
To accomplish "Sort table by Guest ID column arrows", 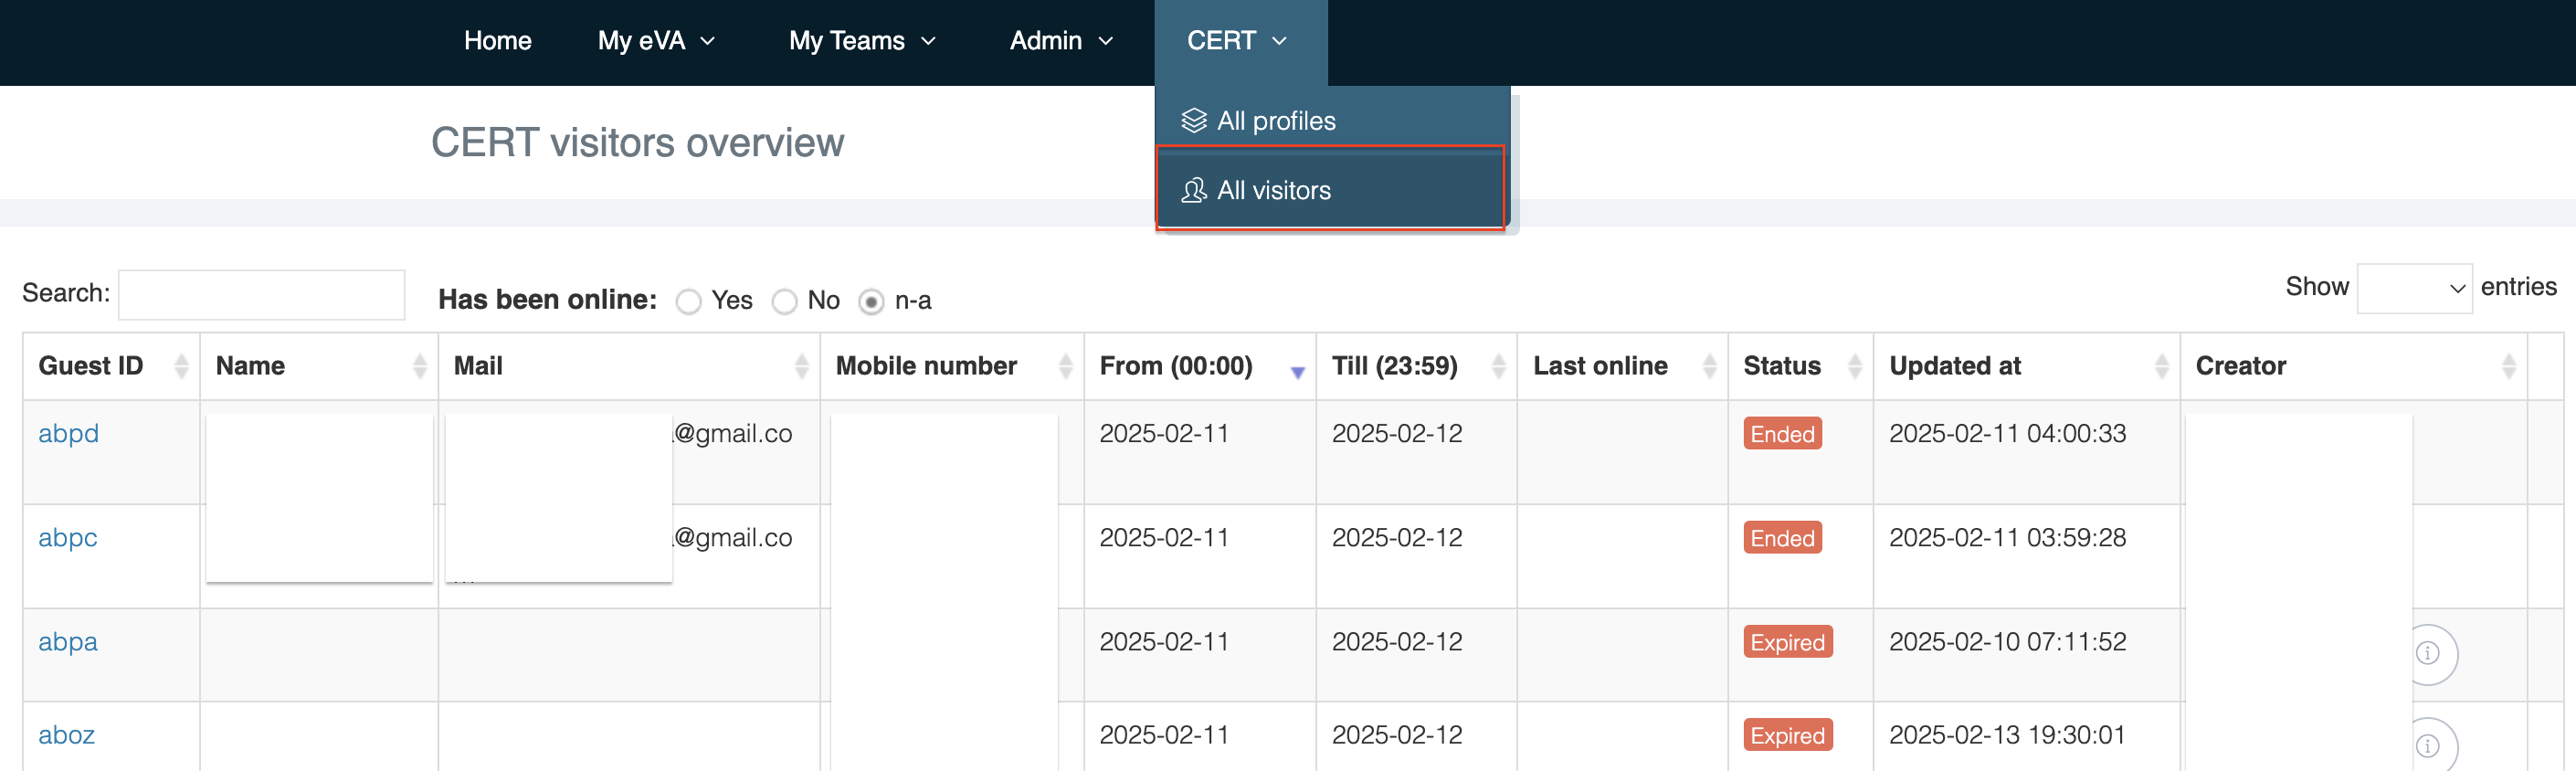I will point(181,366).
